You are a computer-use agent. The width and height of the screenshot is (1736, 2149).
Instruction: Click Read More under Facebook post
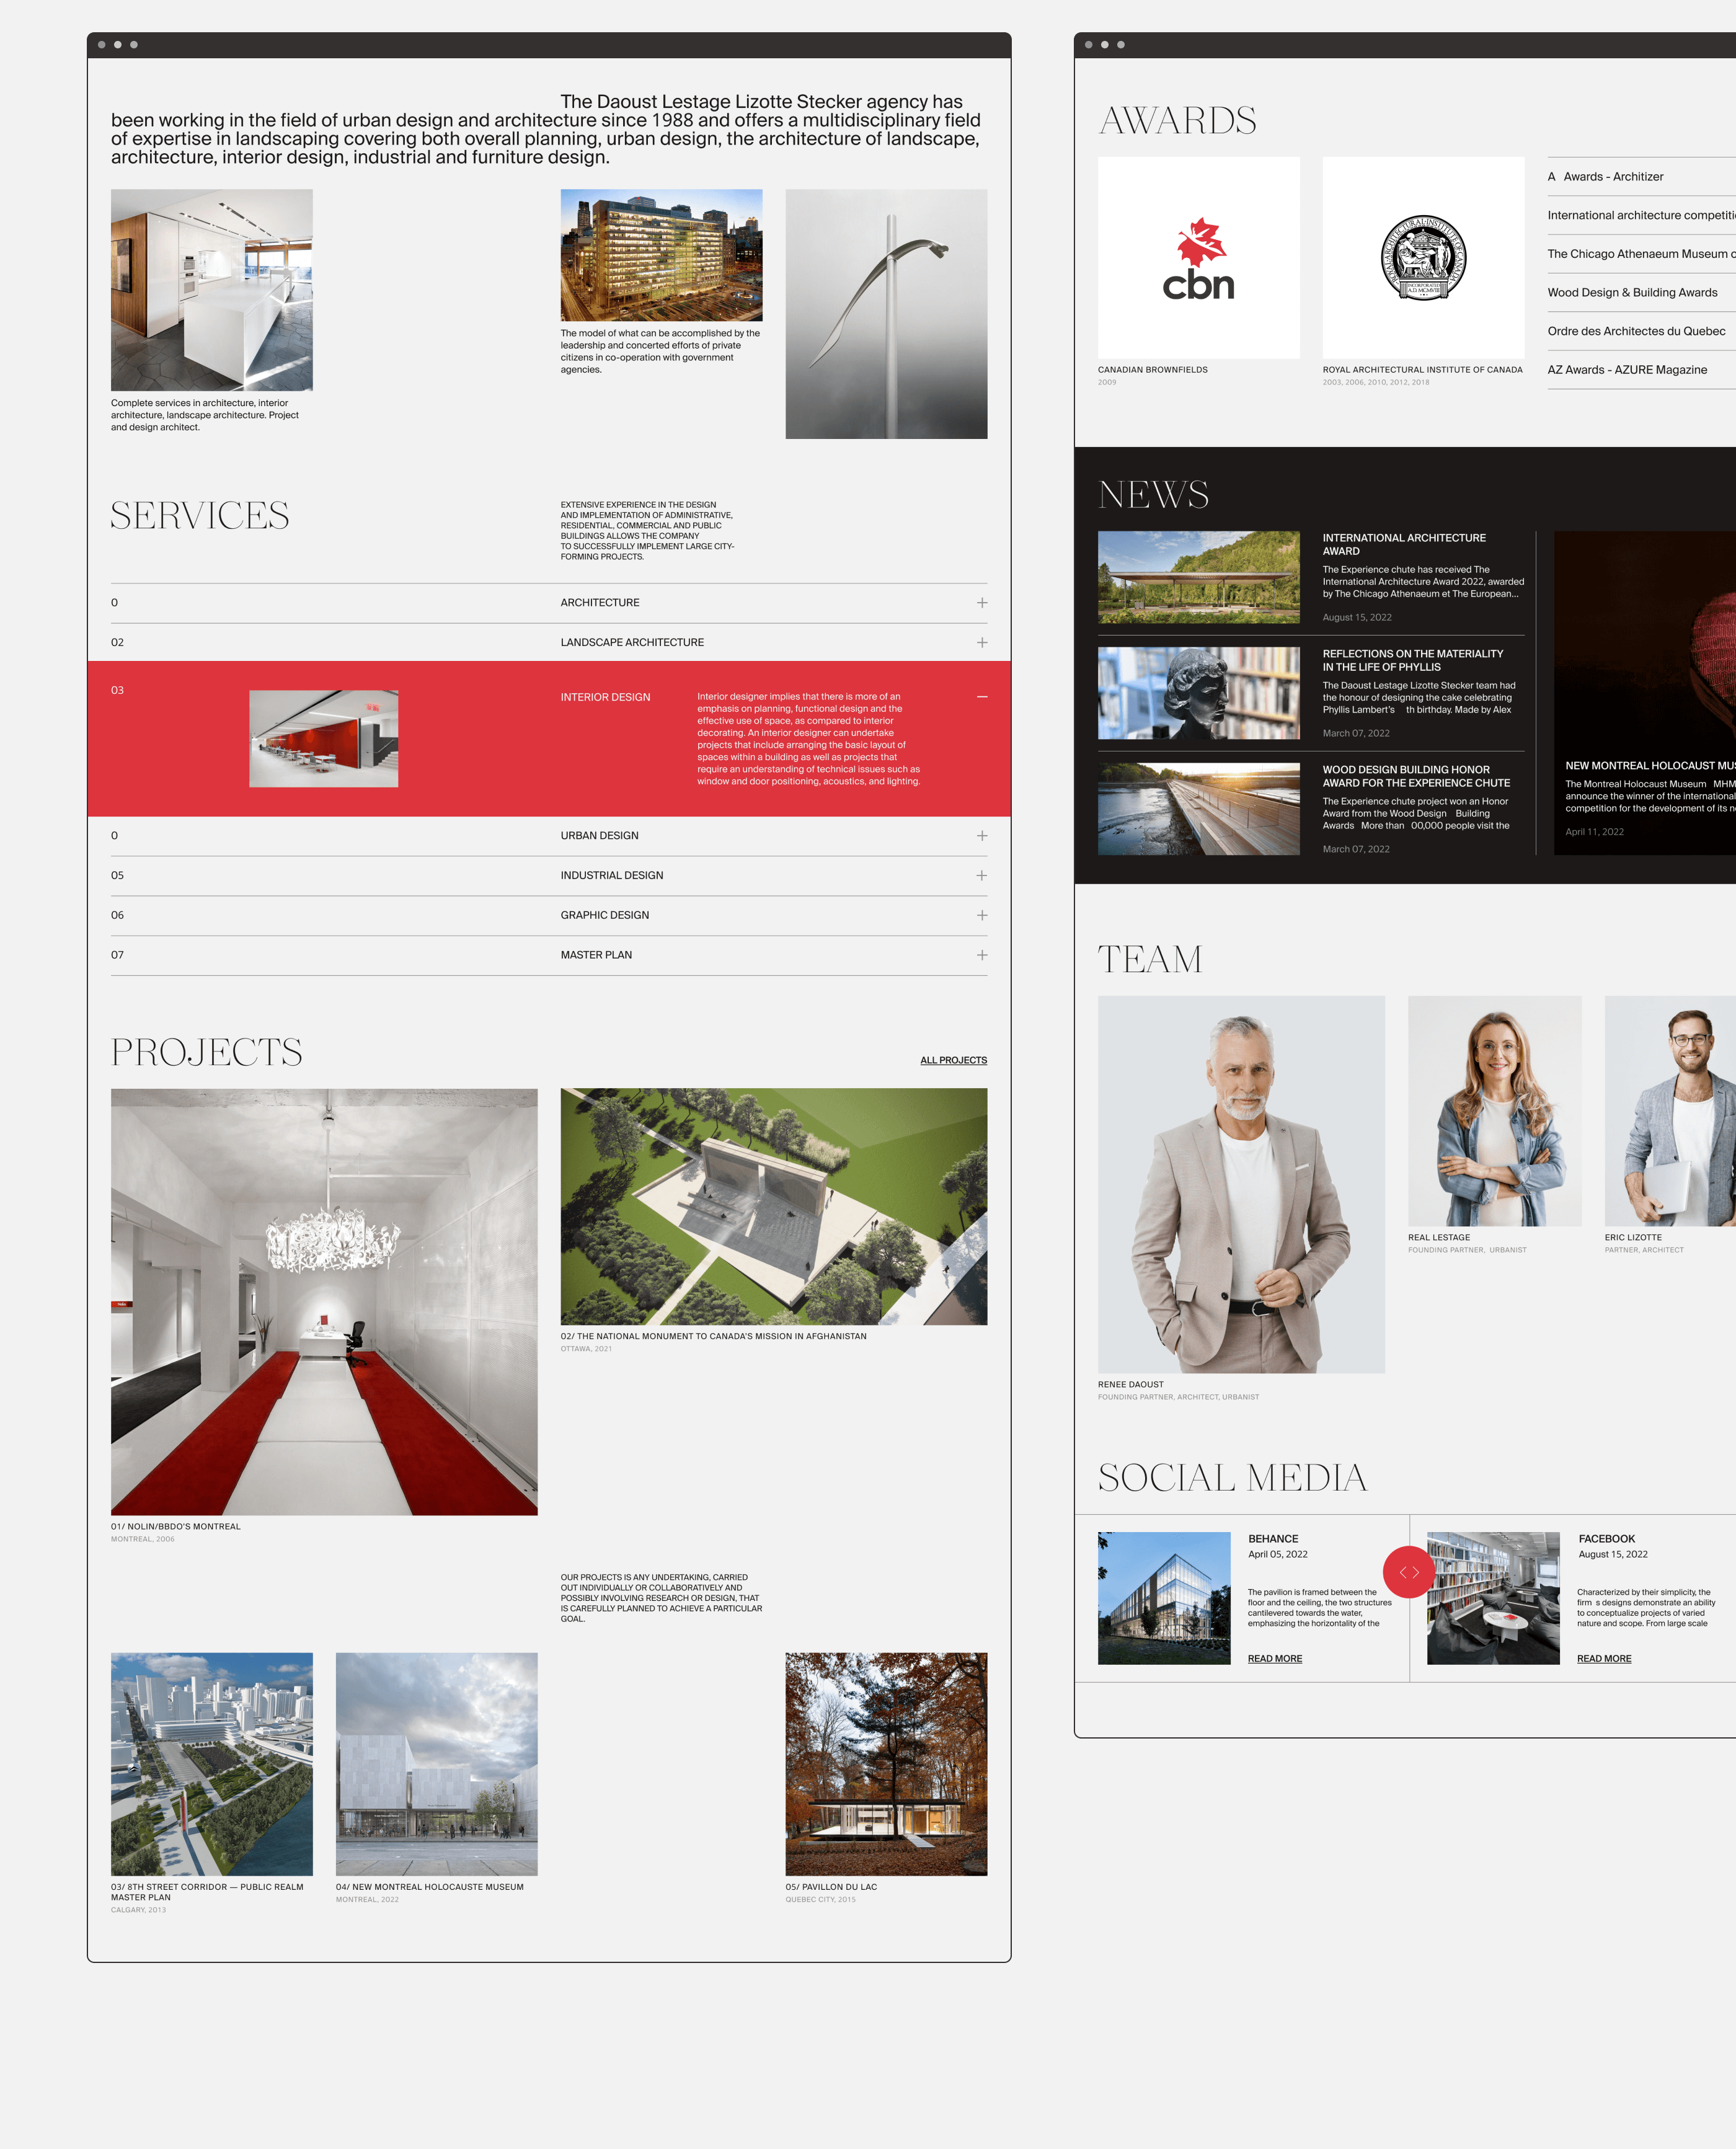(1603, 1659)
